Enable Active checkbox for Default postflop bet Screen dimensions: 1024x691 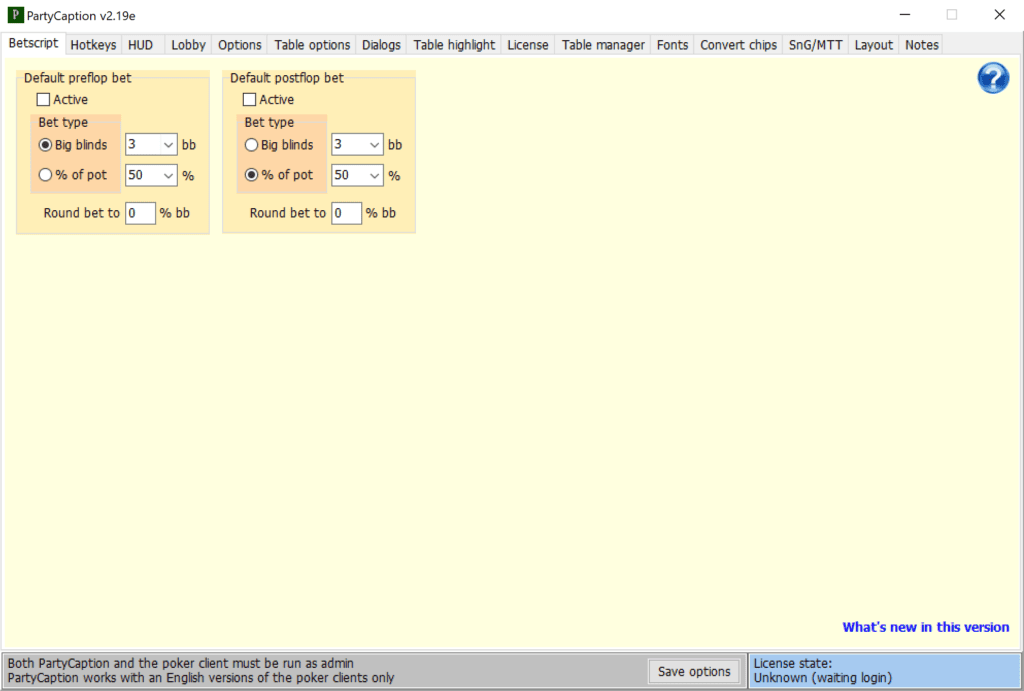tap(249, 99)
